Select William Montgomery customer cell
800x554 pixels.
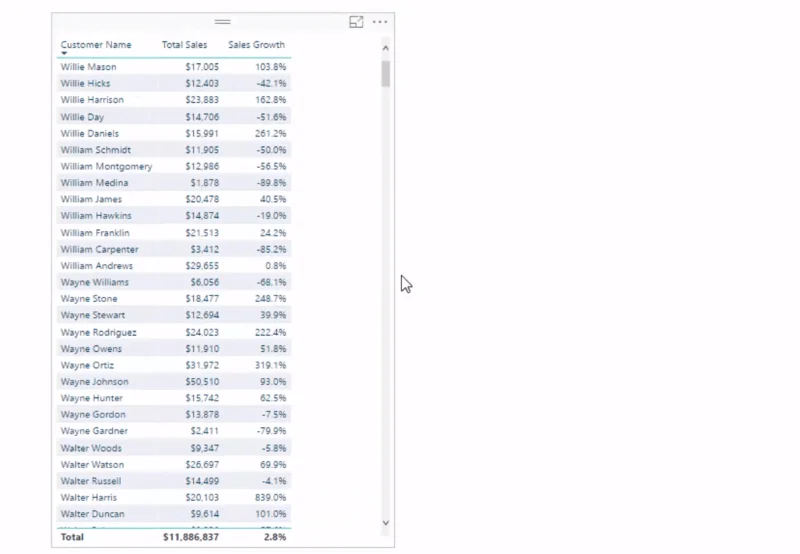[x=106, y=166]
